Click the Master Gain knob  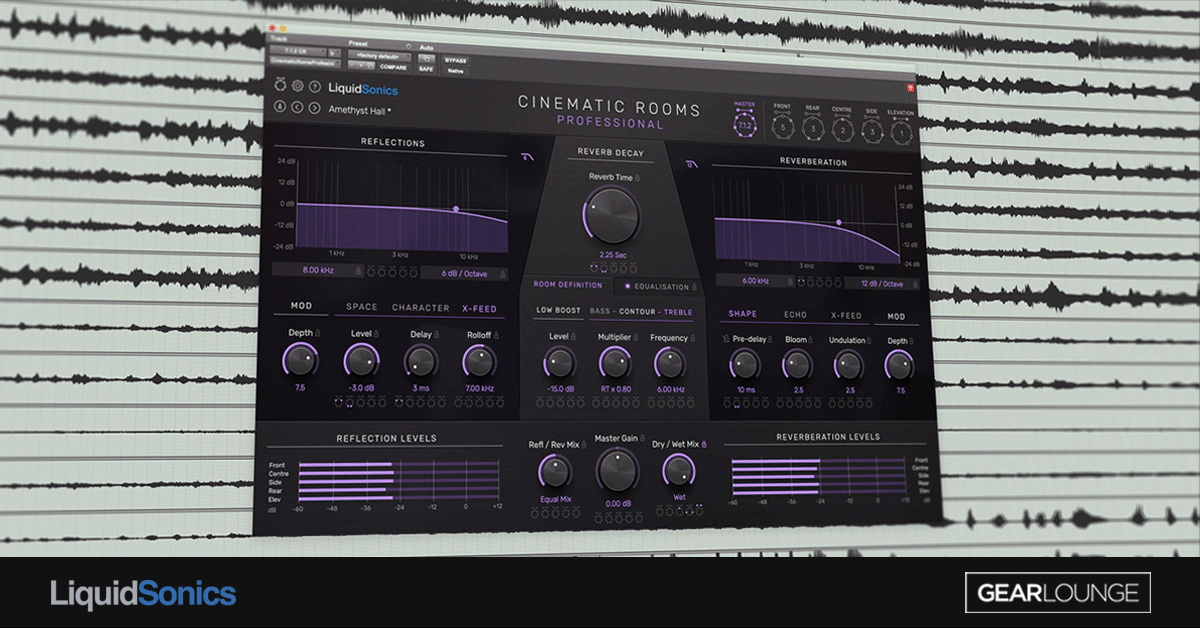616,468
